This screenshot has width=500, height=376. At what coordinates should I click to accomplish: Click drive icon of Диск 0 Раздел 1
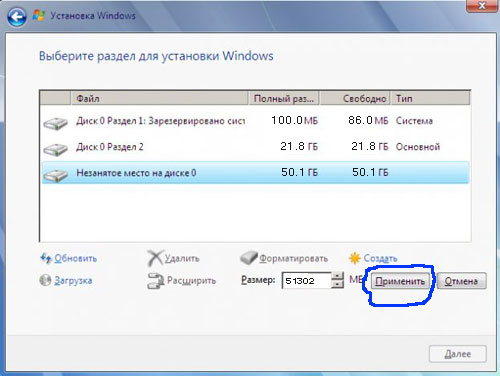coord(55,123)
